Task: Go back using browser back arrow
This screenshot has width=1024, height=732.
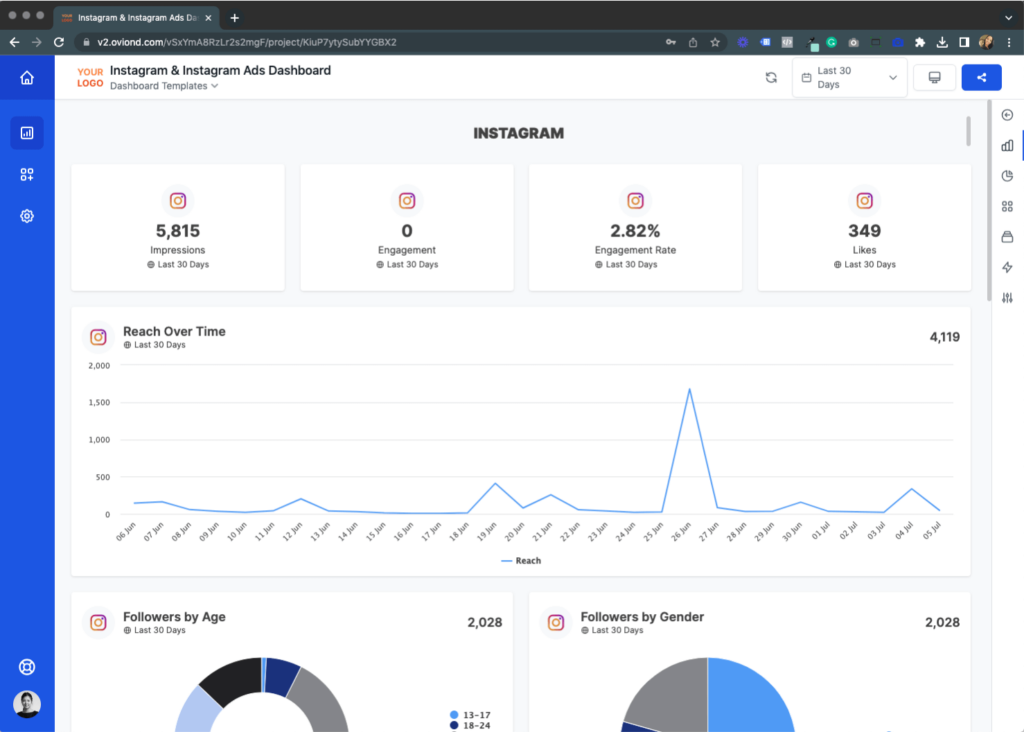Action: coord(14,42)
